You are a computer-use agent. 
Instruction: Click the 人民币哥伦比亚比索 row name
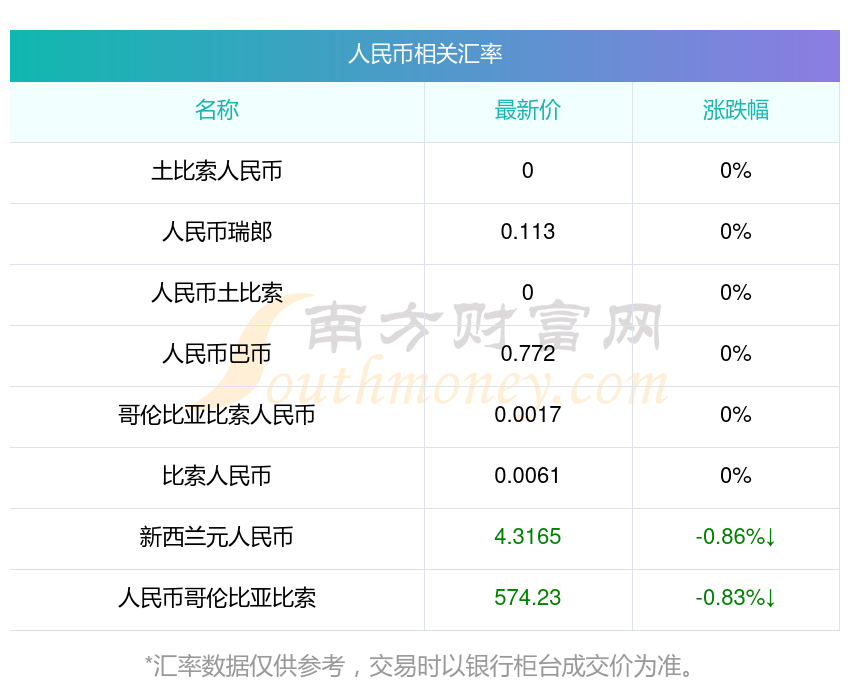click(217, 598)
